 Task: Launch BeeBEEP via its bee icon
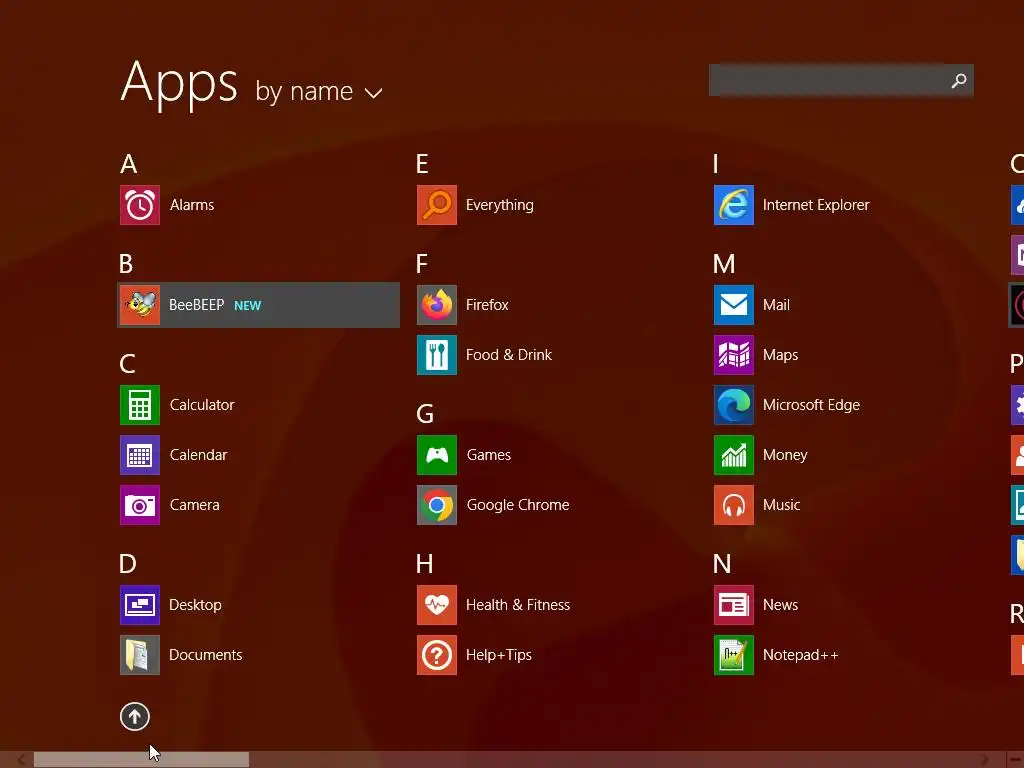tap(140, 305)
